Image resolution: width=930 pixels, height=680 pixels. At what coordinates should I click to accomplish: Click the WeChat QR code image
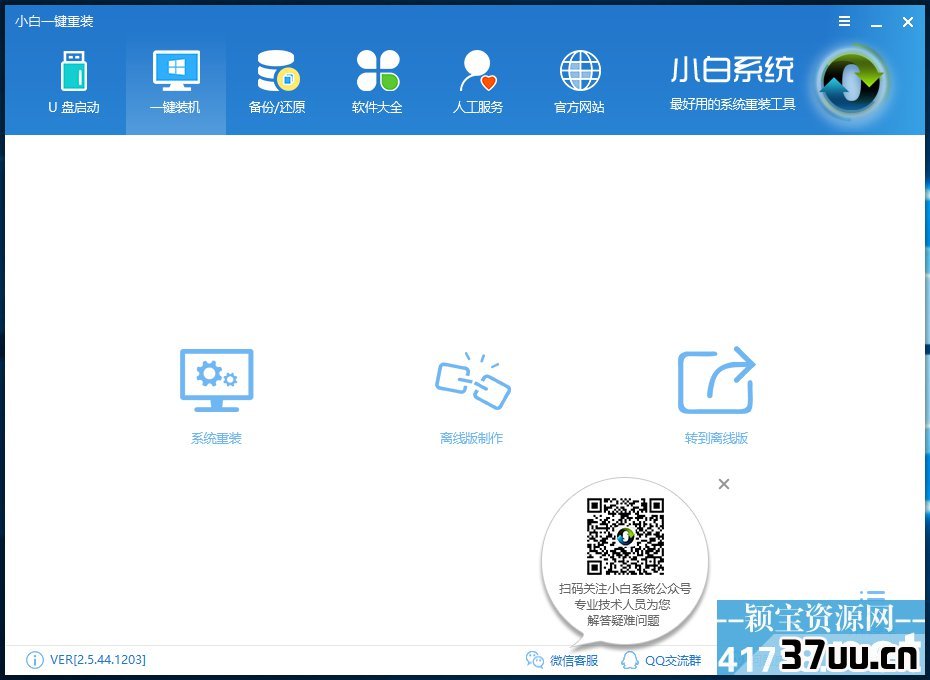625,536
